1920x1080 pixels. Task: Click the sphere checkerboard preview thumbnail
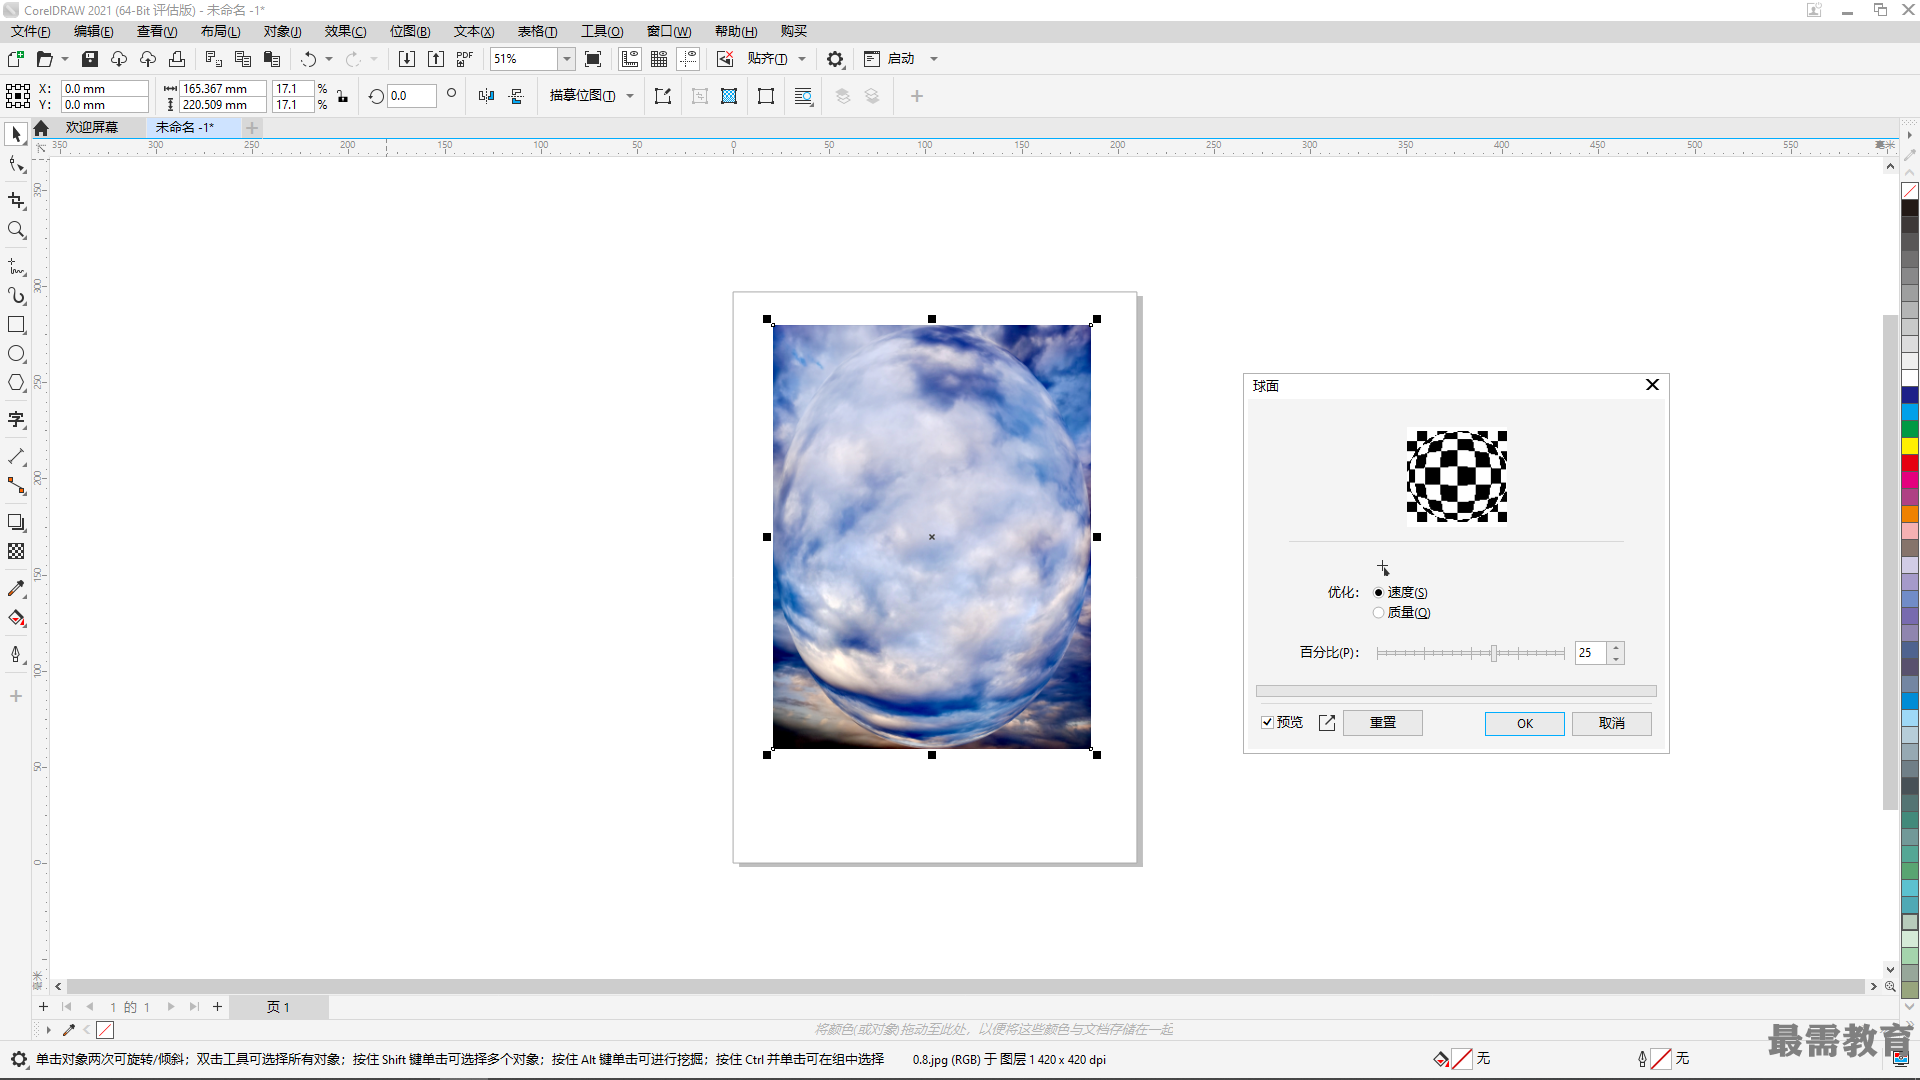(1457, 476)
